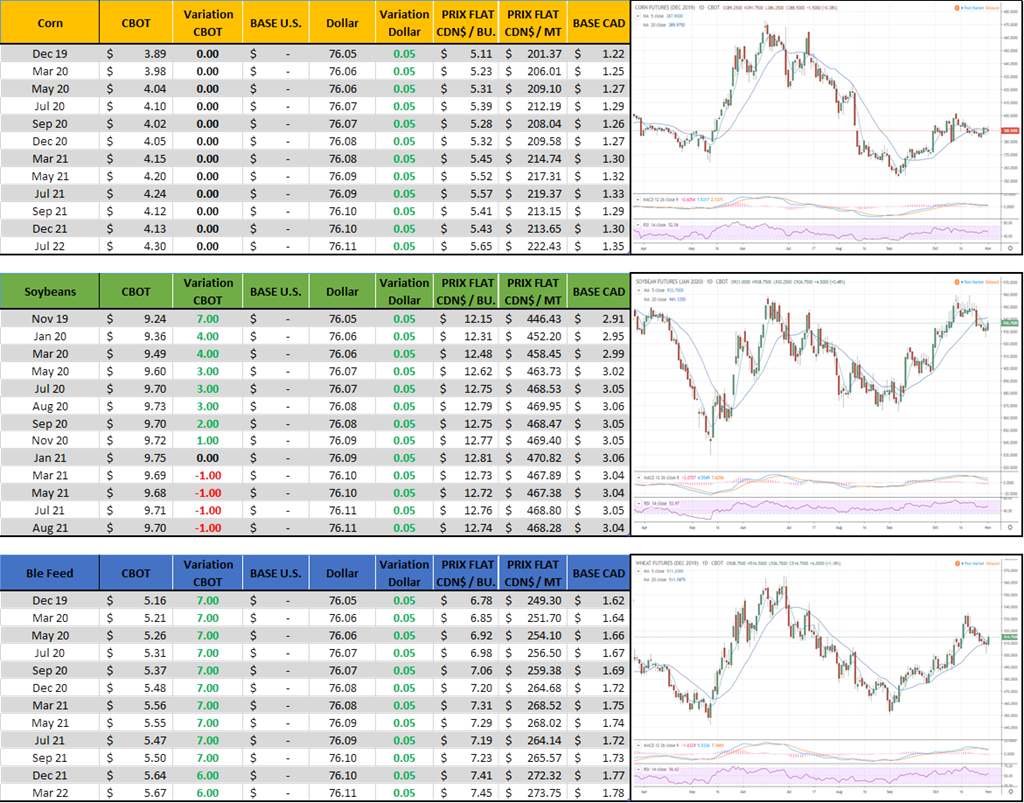This screenshot has width=1024, height=803.
Task: Select the green Soybeans table header cell
Action: [50, 292]
